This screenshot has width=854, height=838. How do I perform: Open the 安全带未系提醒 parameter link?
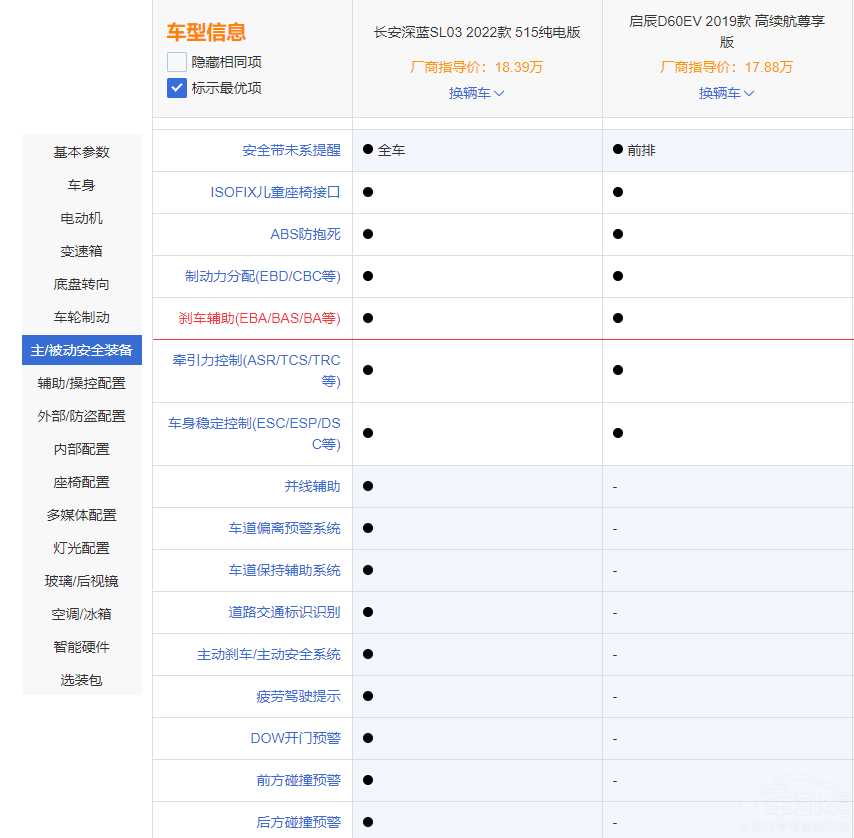coord(291,150)
